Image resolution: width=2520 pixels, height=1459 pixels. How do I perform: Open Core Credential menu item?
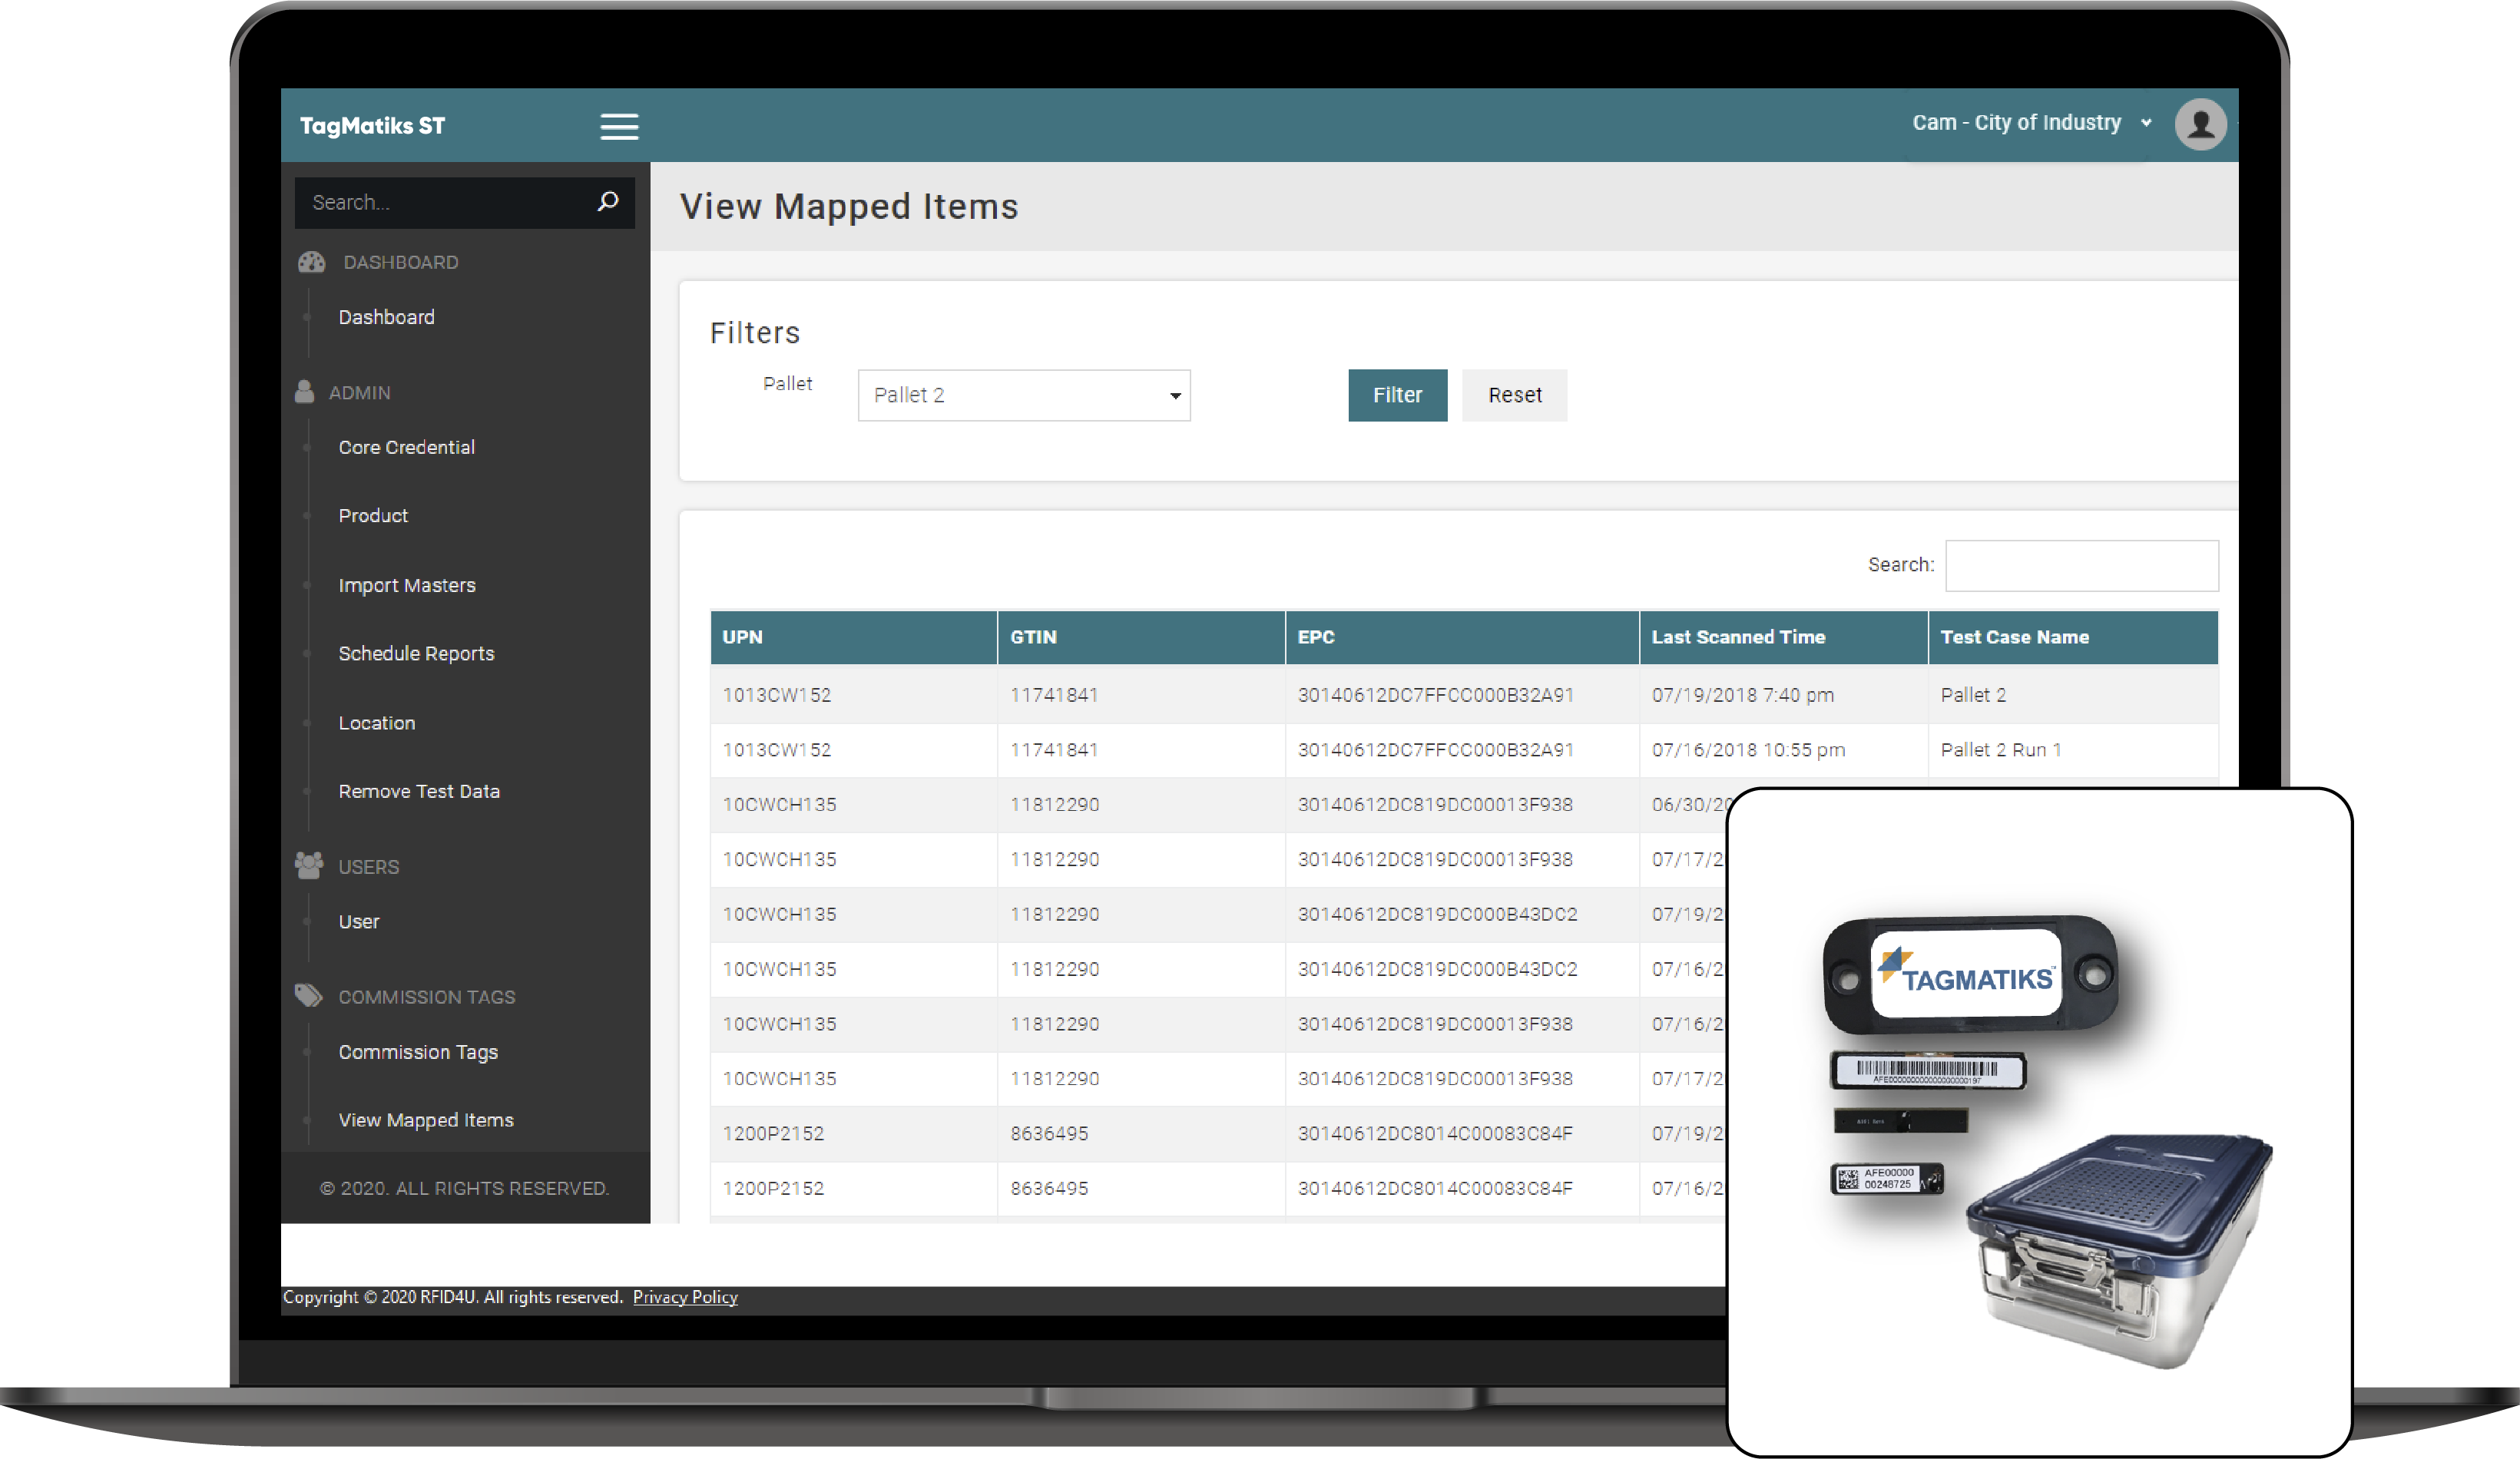click(406, 447)
